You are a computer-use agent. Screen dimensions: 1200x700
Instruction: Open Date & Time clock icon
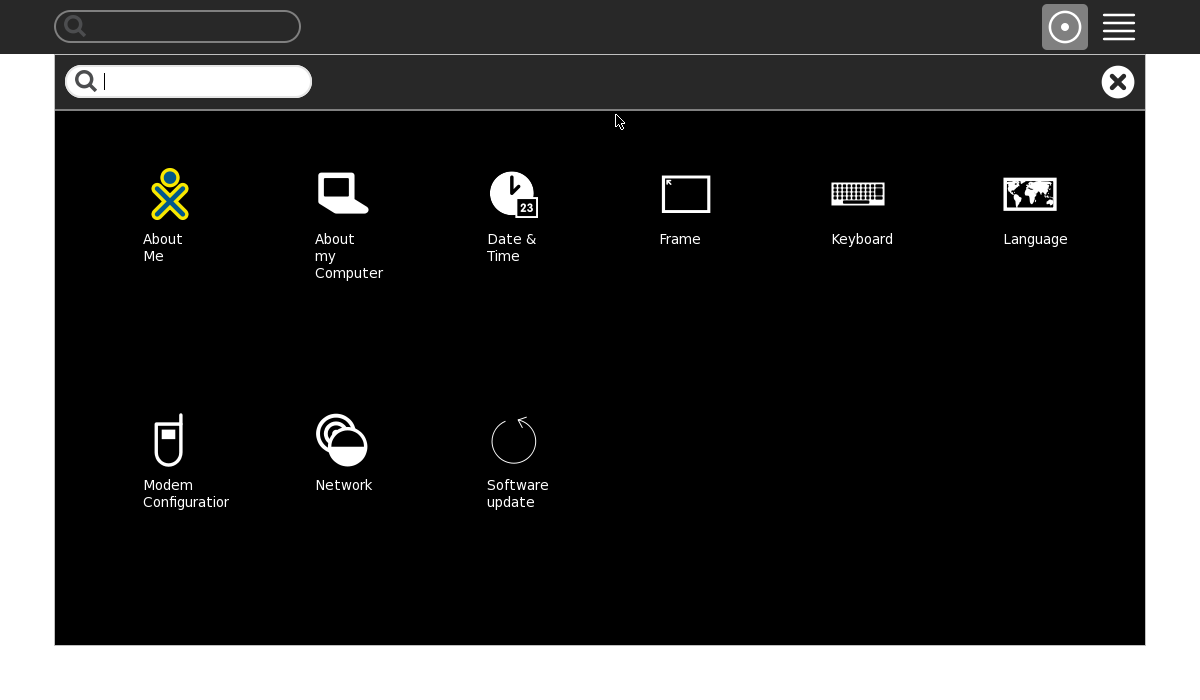(513, 194)
